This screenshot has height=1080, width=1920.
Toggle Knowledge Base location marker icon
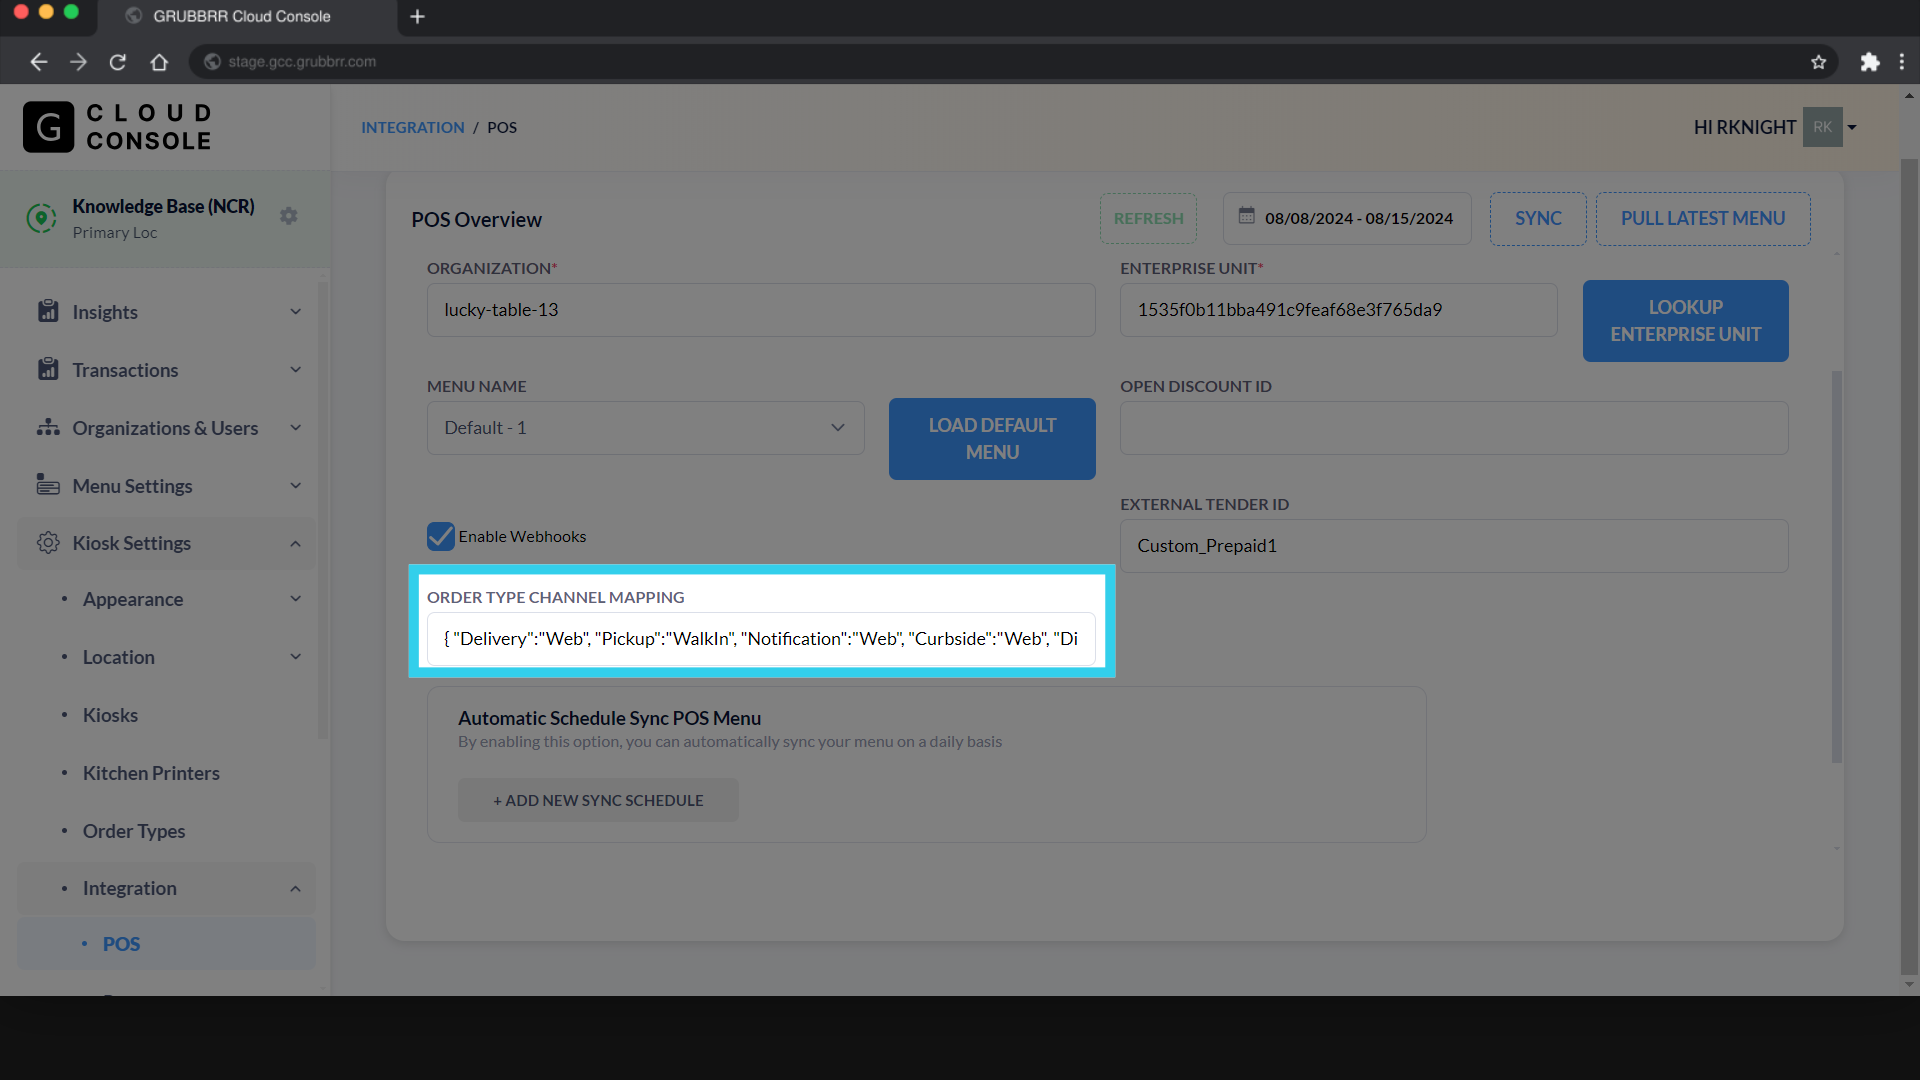pyautogui.click(x=41, y=217)
